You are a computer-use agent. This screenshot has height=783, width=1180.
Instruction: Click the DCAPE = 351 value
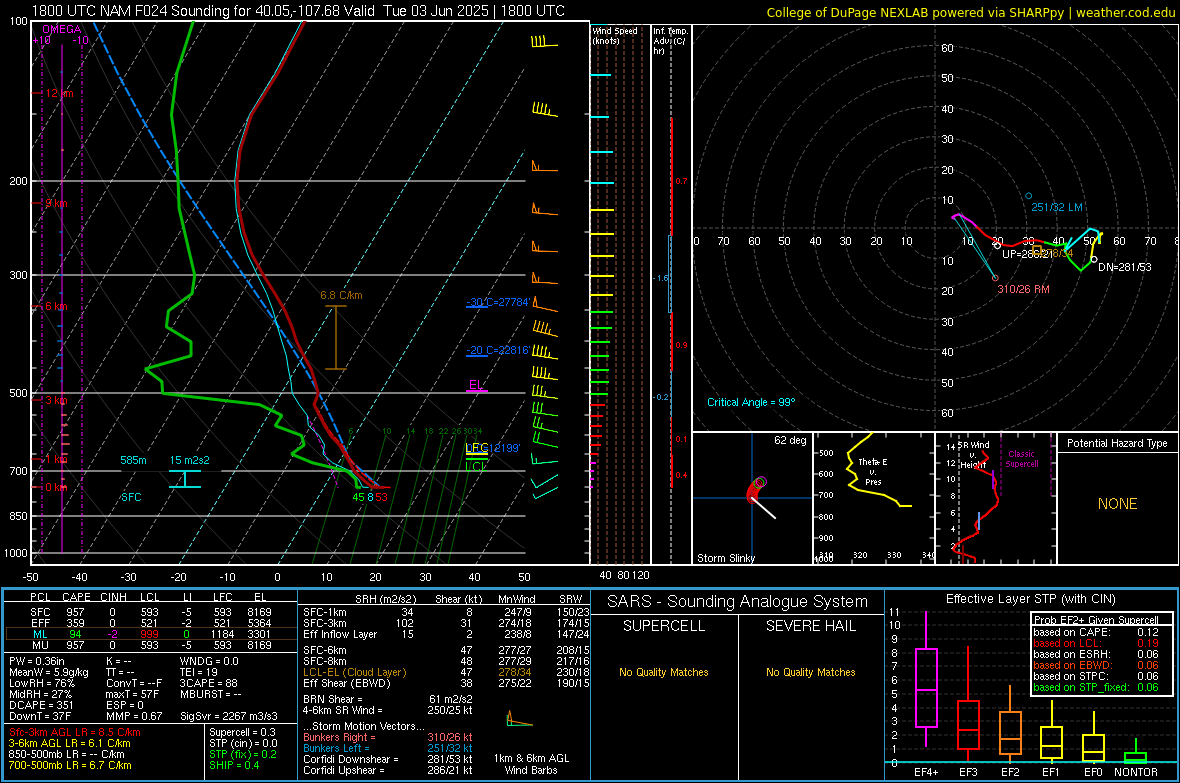point(41,705)
